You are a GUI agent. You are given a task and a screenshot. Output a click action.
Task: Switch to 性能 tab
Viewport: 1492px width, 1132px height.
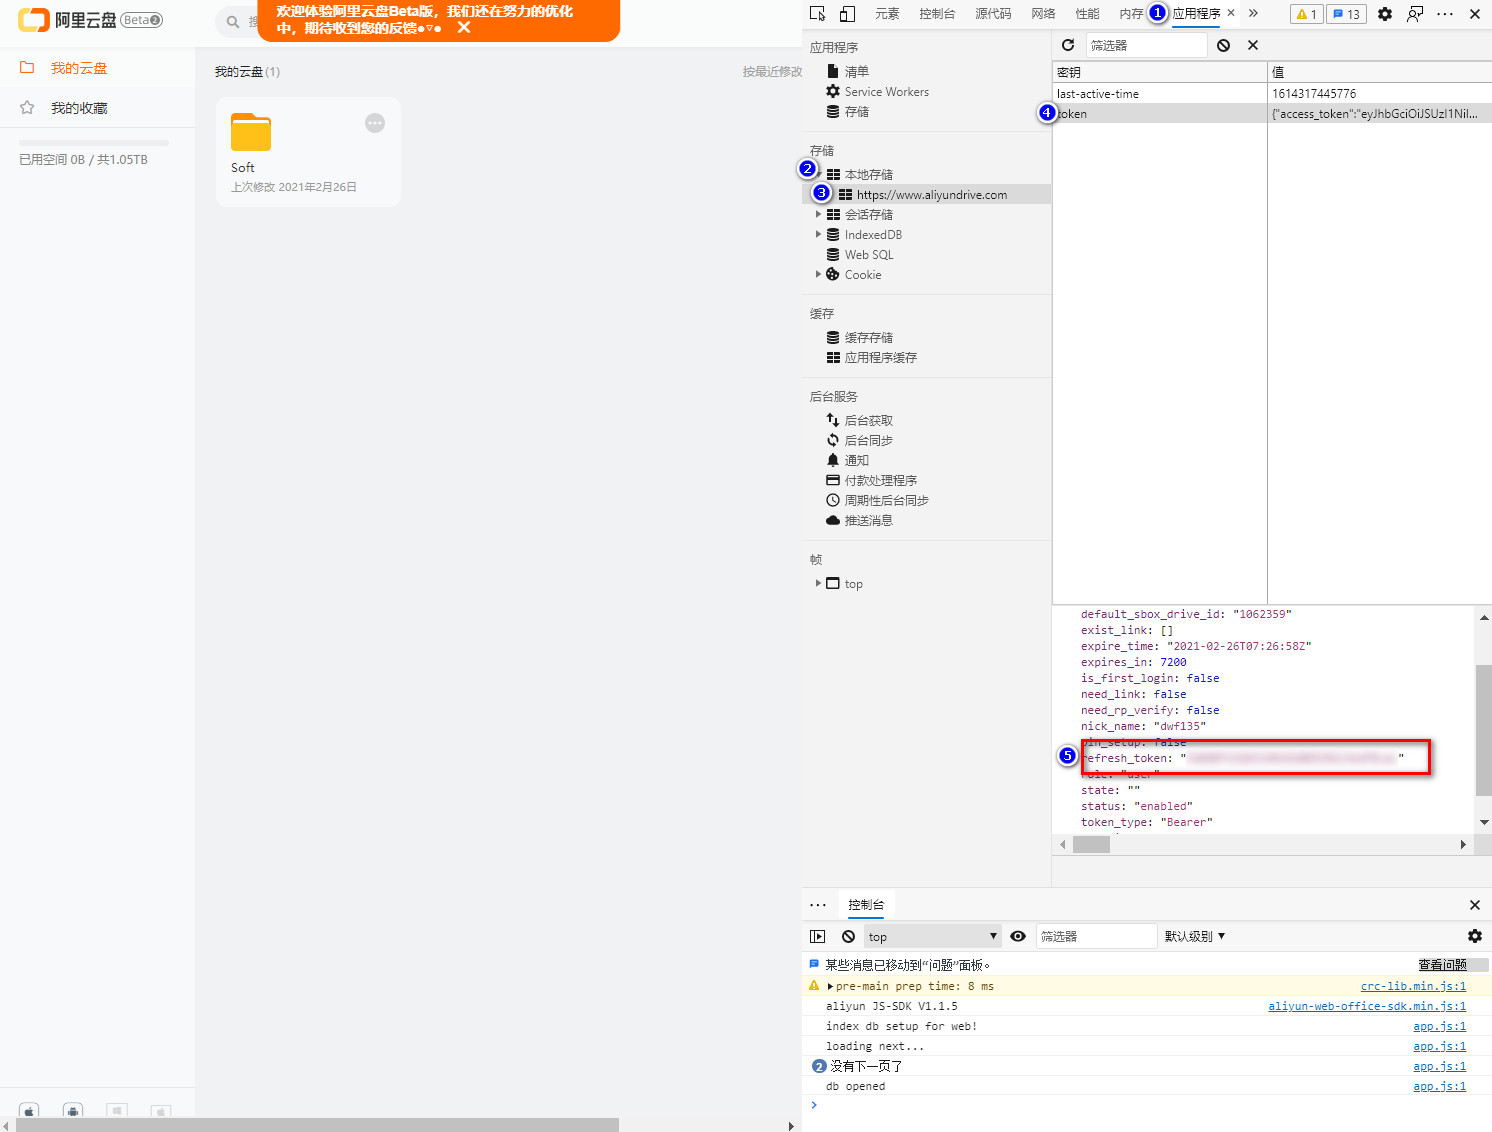1087,14
